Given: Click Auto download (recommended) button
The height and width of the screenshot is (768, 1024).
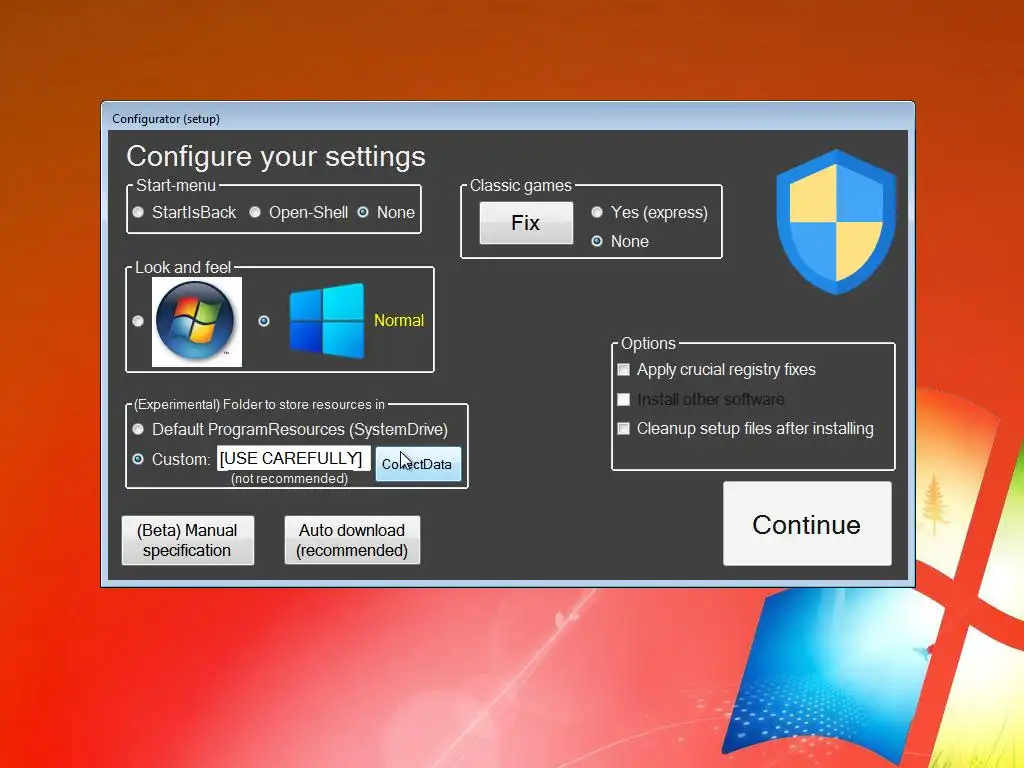Looking at the screenshot, I should click(x=352, y=540).
